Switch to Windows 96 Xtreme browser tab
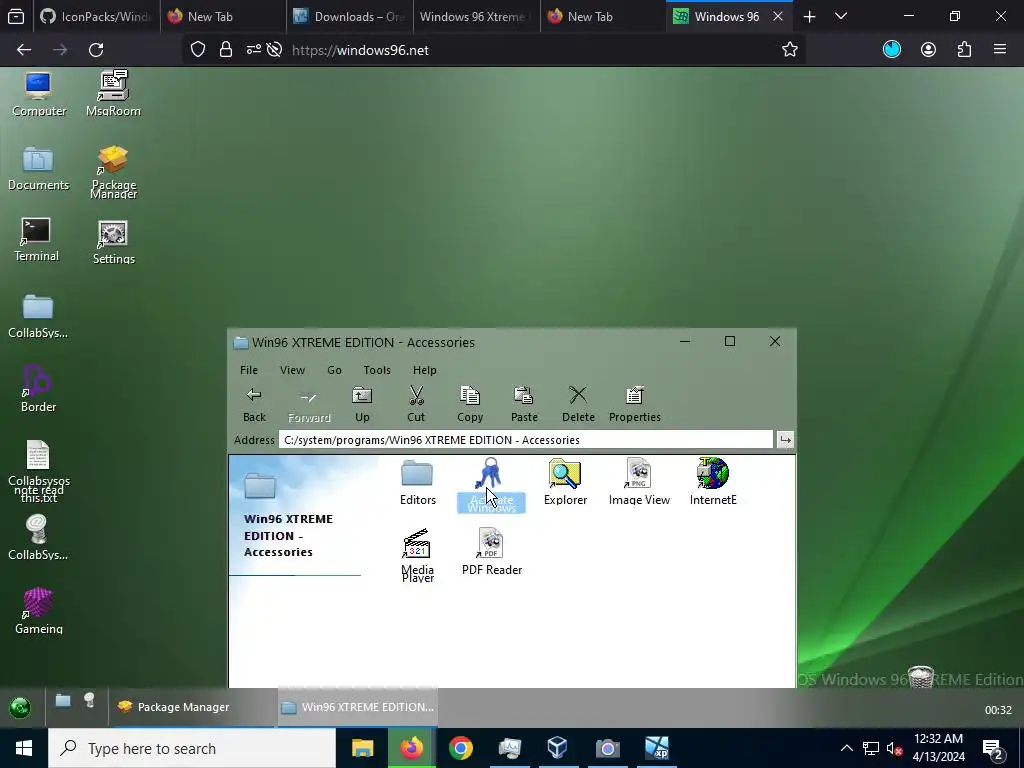Screen dimensions: 1024x768 pyautogui.click(x=476, y=16)
